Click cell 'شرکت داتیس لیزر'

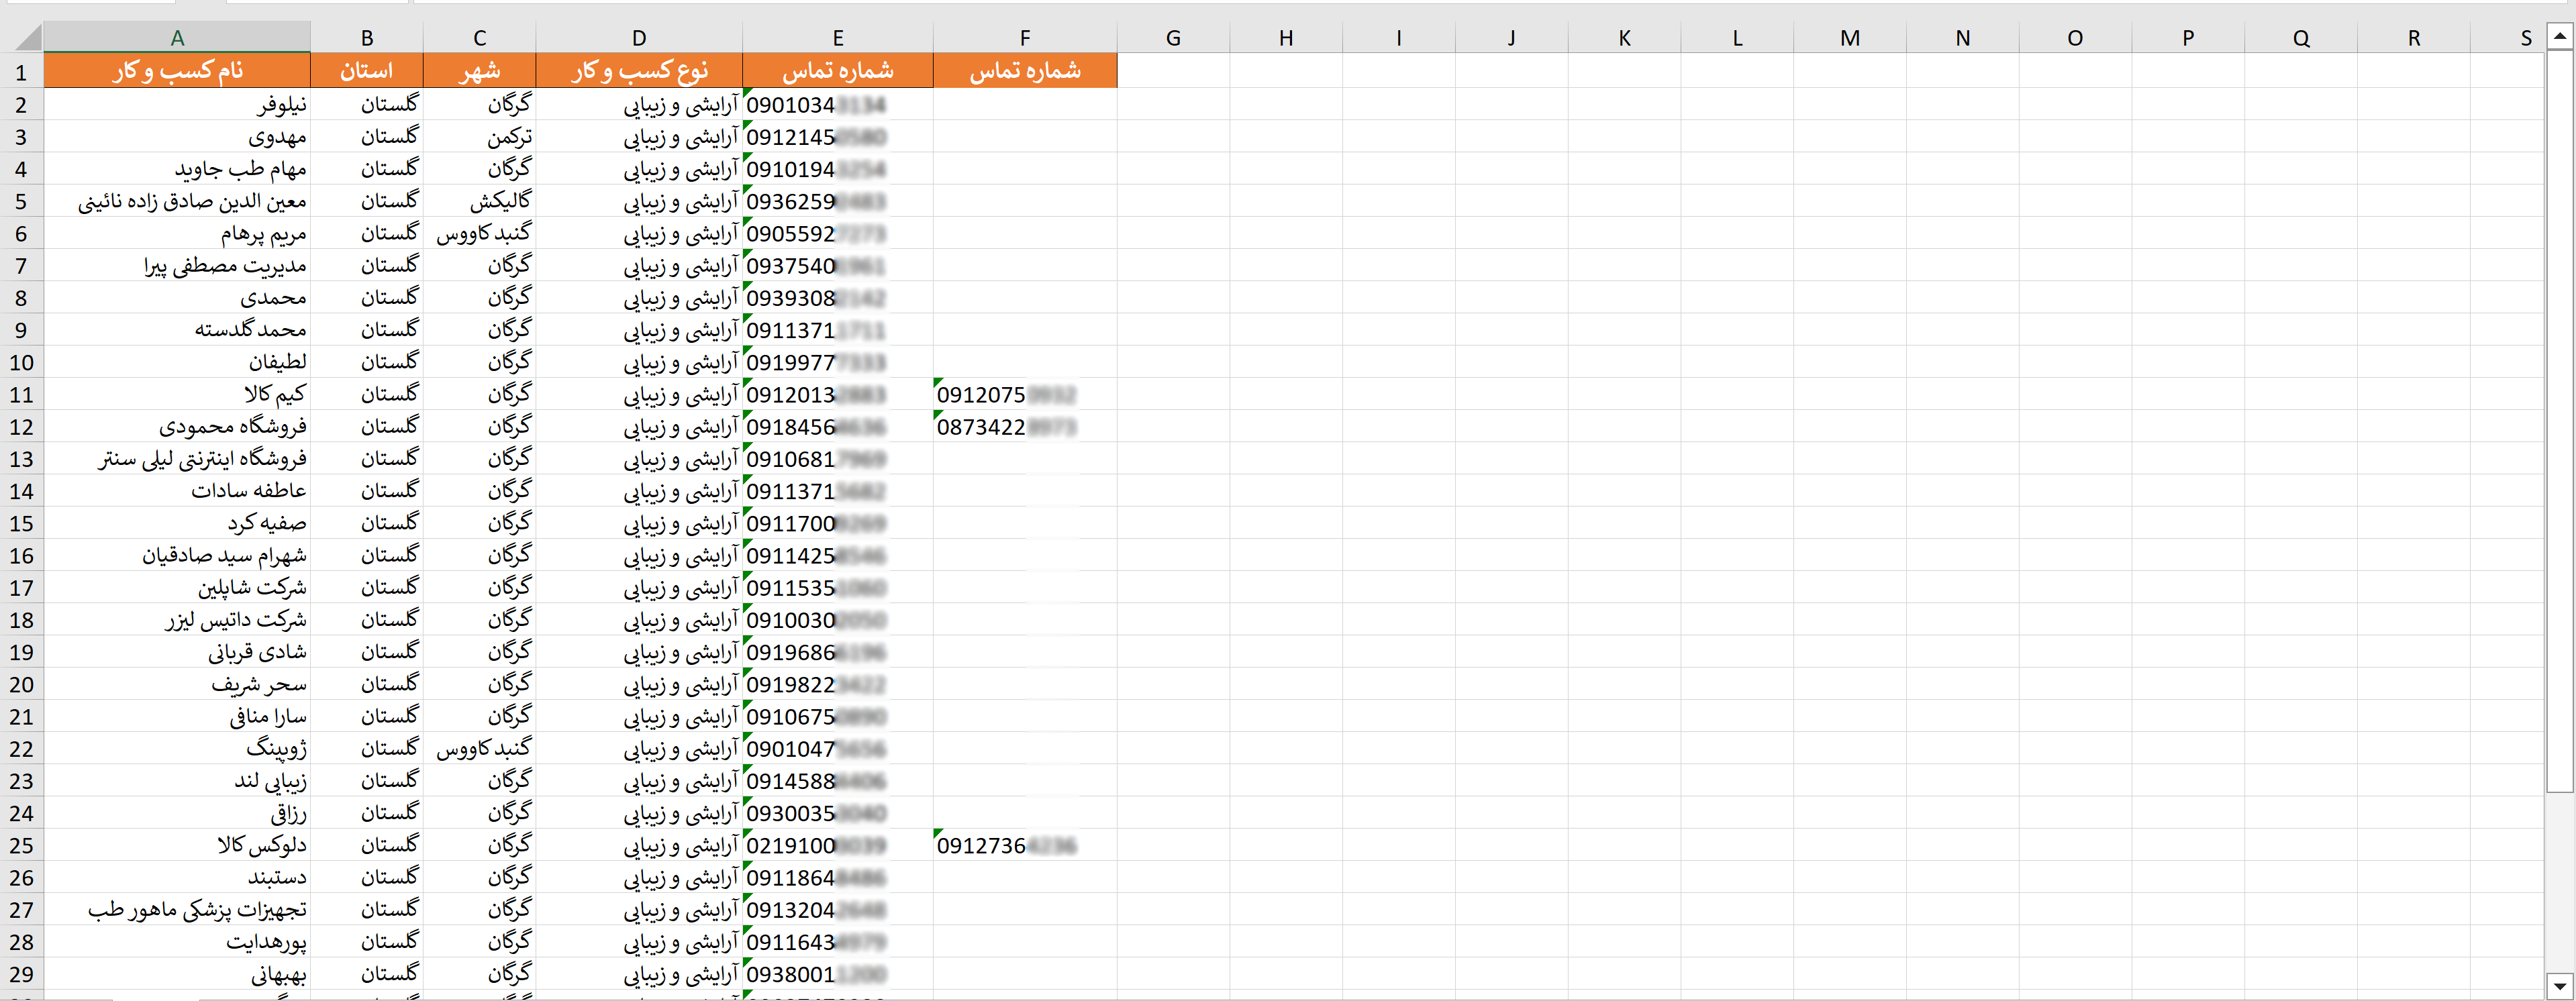coord(177,619)
